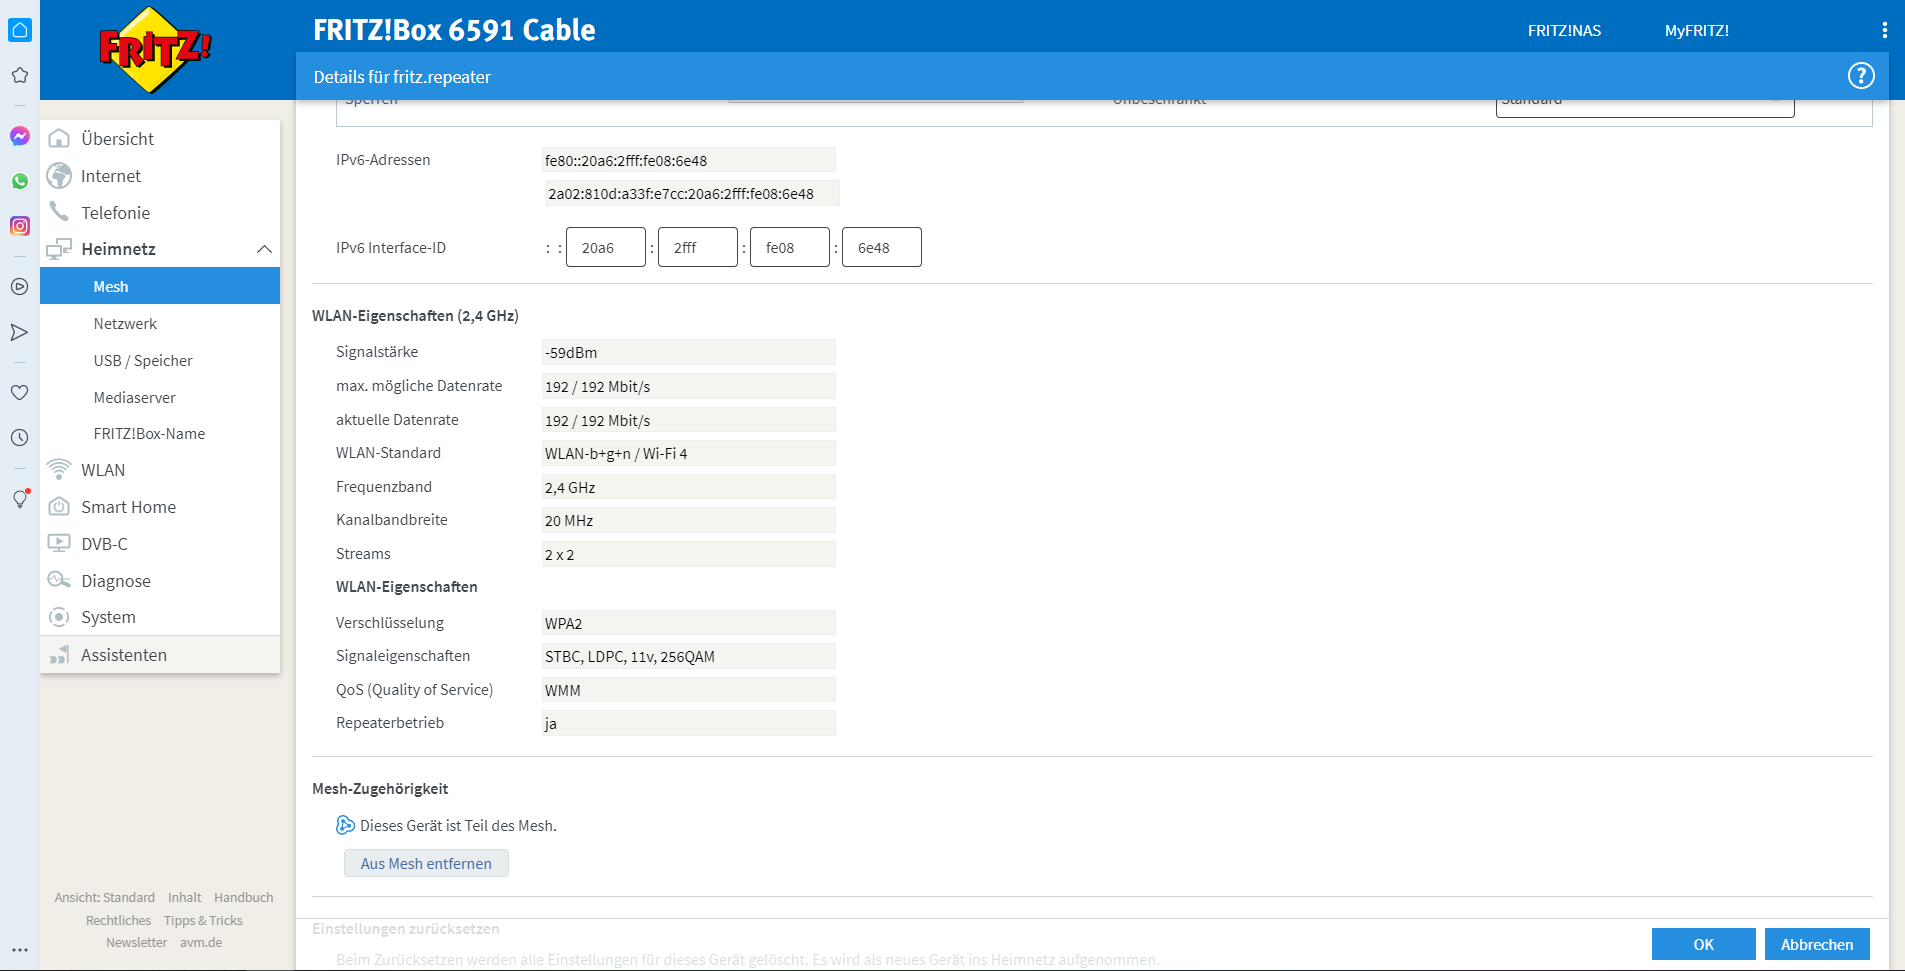Image resolution: width=1905 pixels, height=971 pixels.
Task: Open the Newsletter footer link
Action: 136,942
